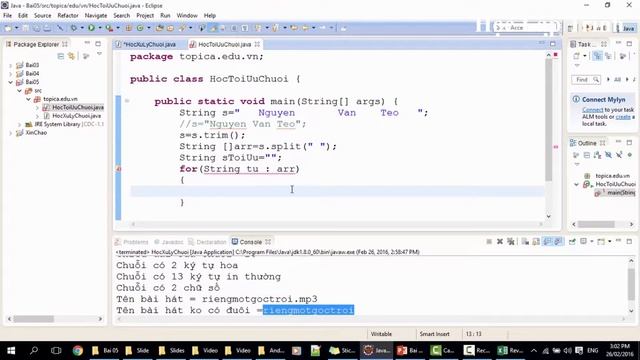
Task: Open the Refactor menu
Action: (68, 16)
